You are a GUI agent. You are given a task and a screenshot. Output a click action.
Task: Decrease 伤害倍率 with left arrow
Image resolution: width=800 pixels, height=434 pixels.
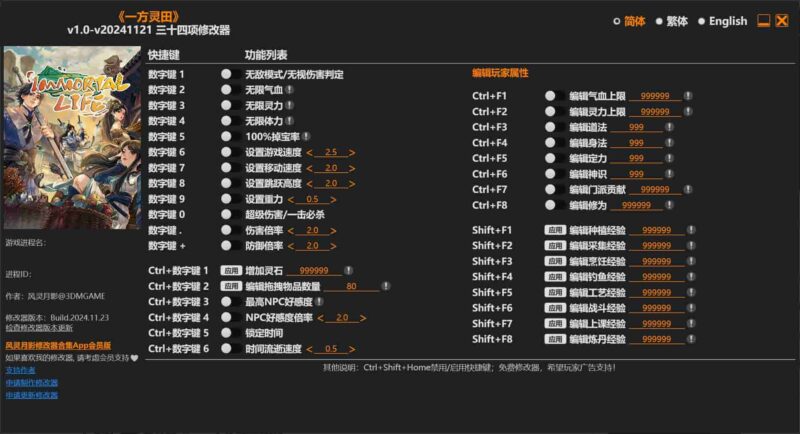click(290, 231)
